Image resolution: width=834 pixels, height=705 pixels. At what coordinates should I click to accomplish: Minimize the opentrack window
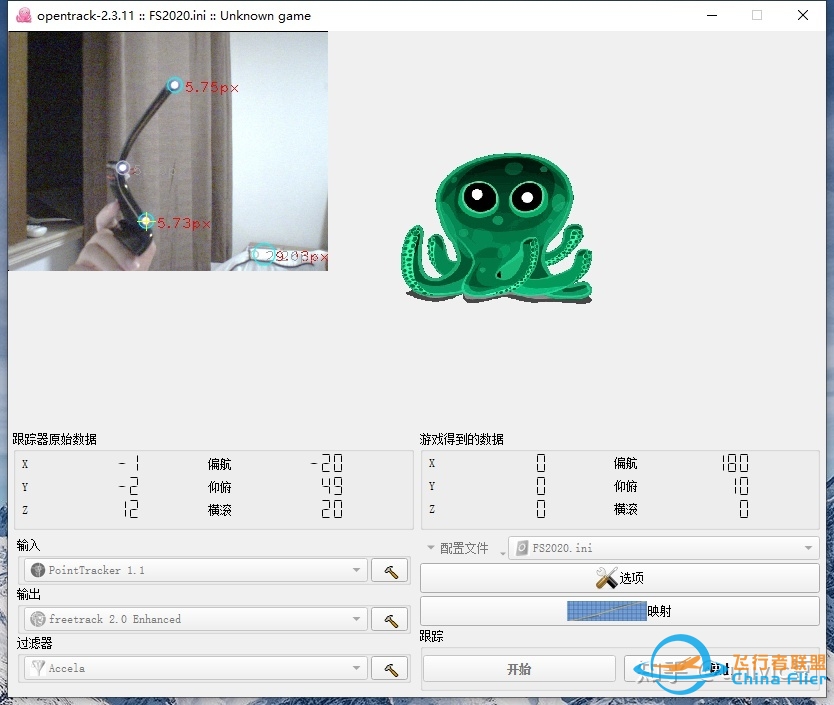[x=711, y=15]
